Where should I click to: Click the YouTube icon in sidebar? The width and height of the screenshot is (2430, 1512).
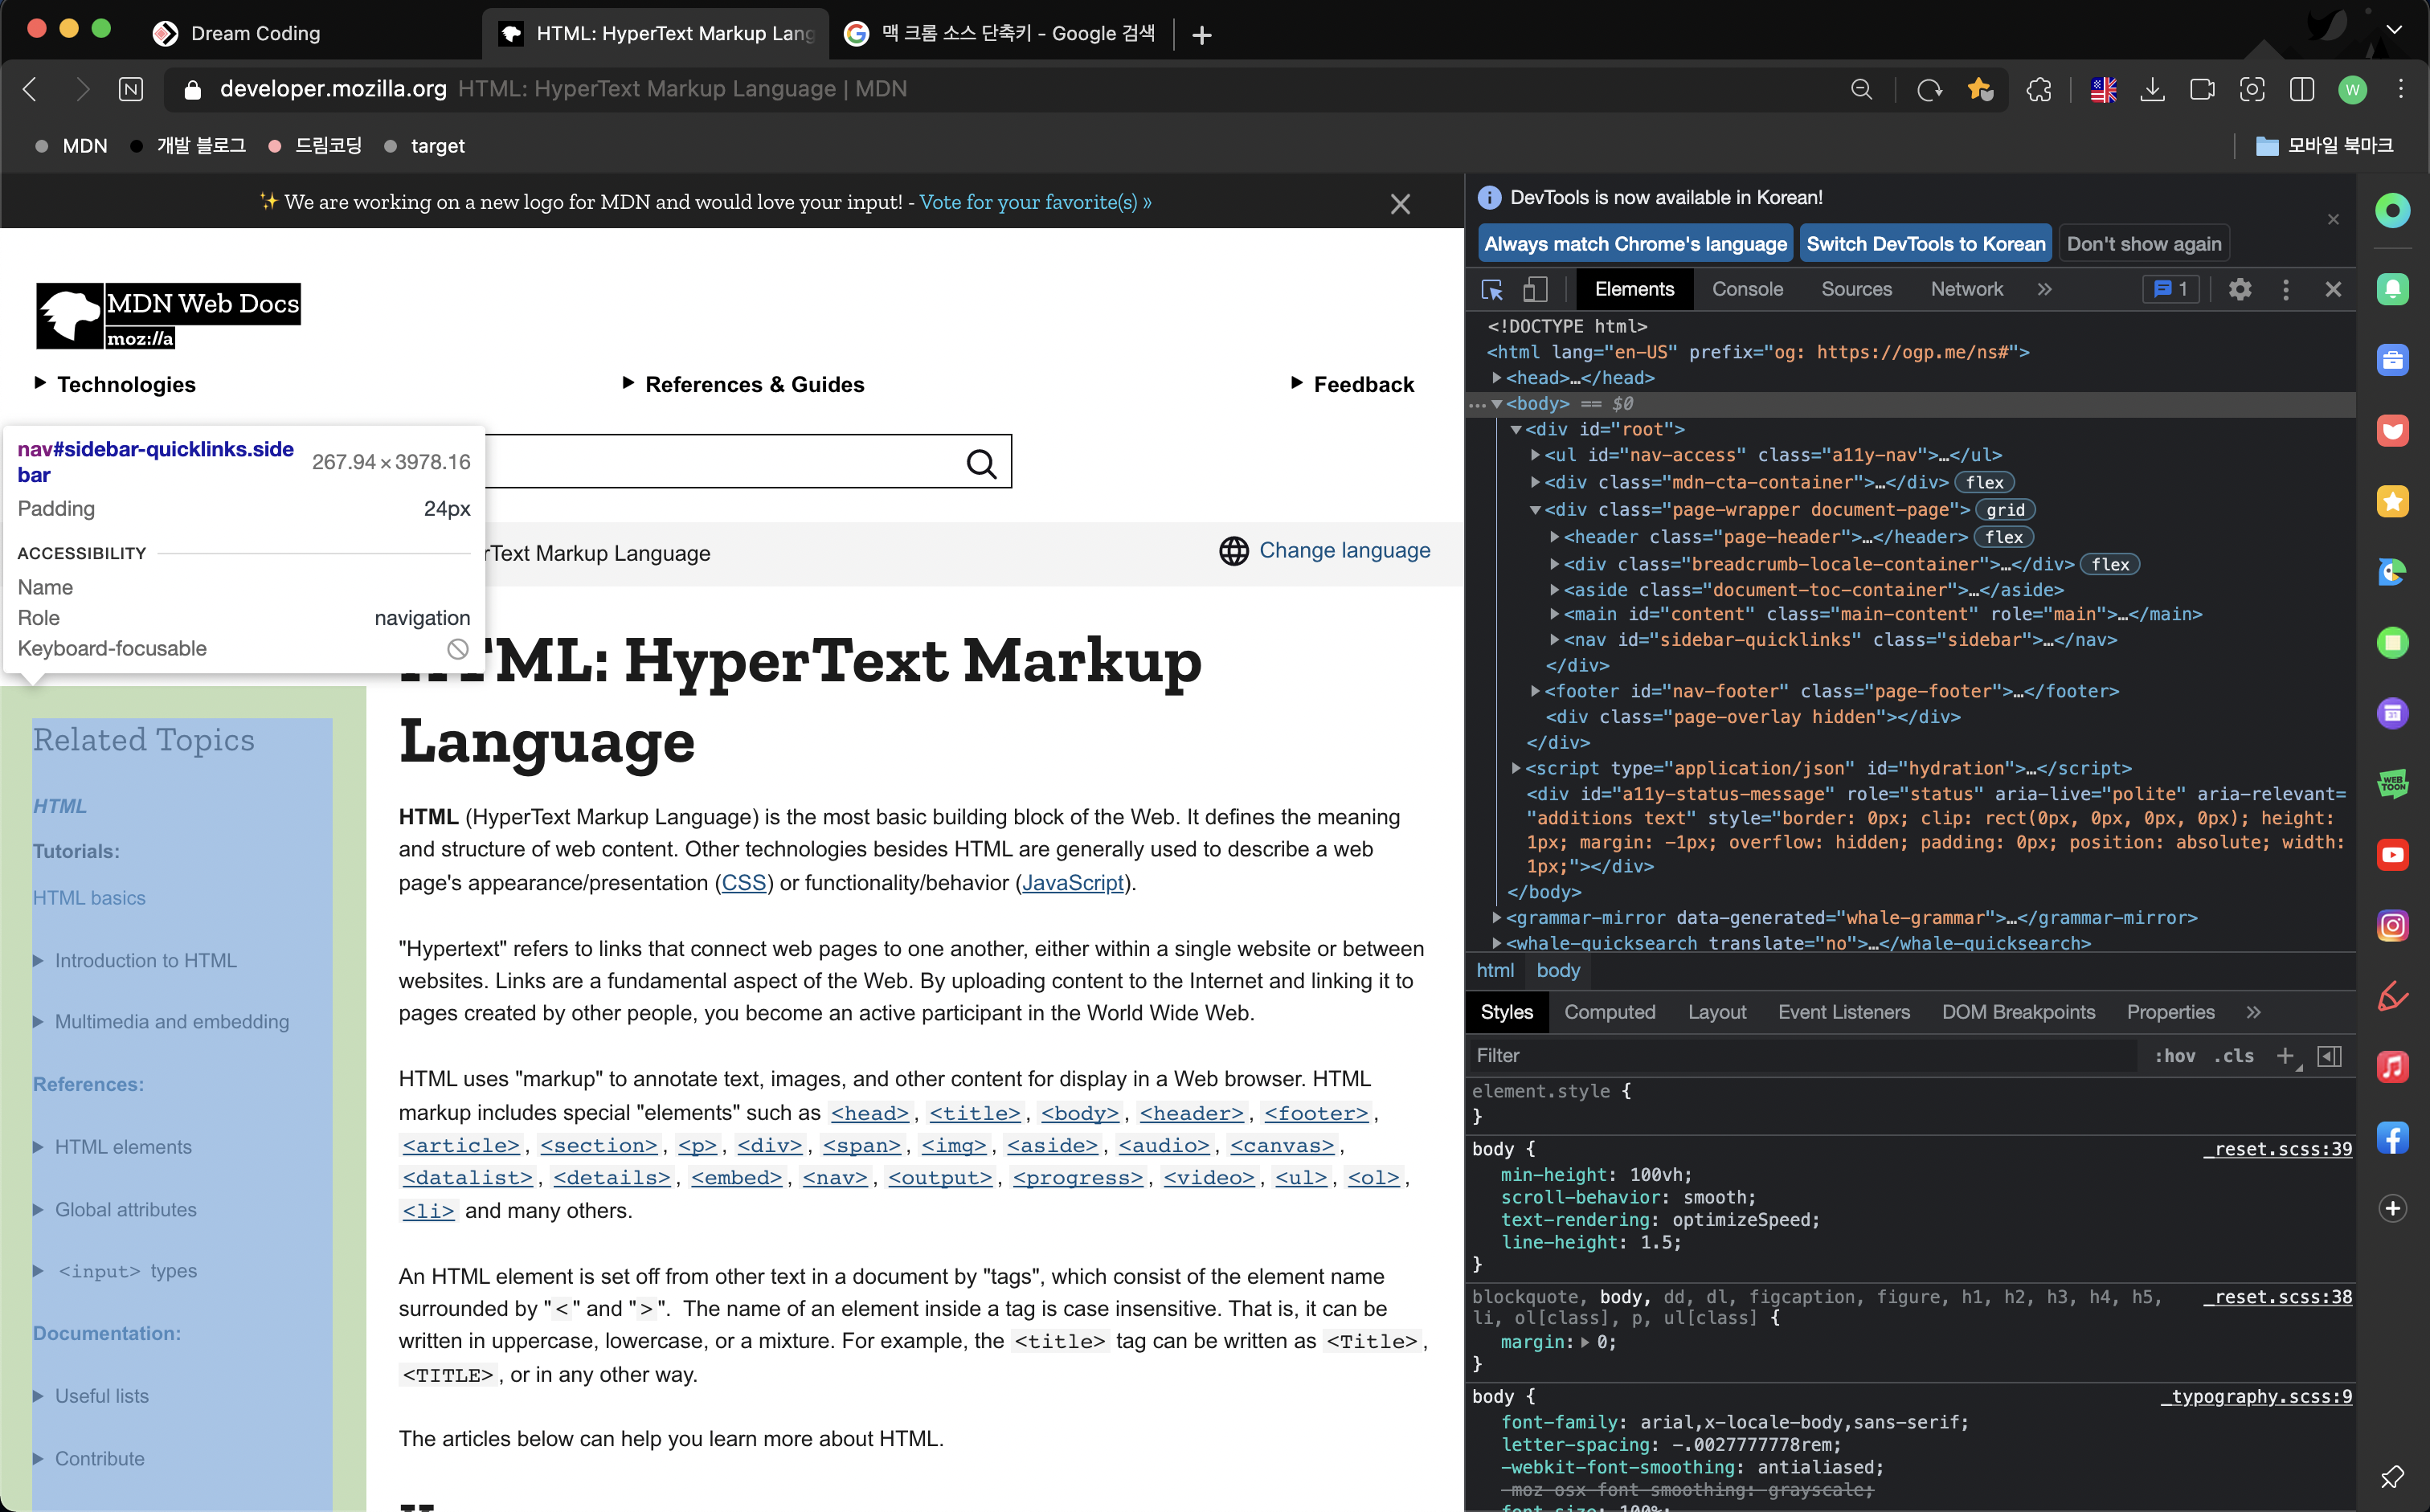coord(2392,855)
